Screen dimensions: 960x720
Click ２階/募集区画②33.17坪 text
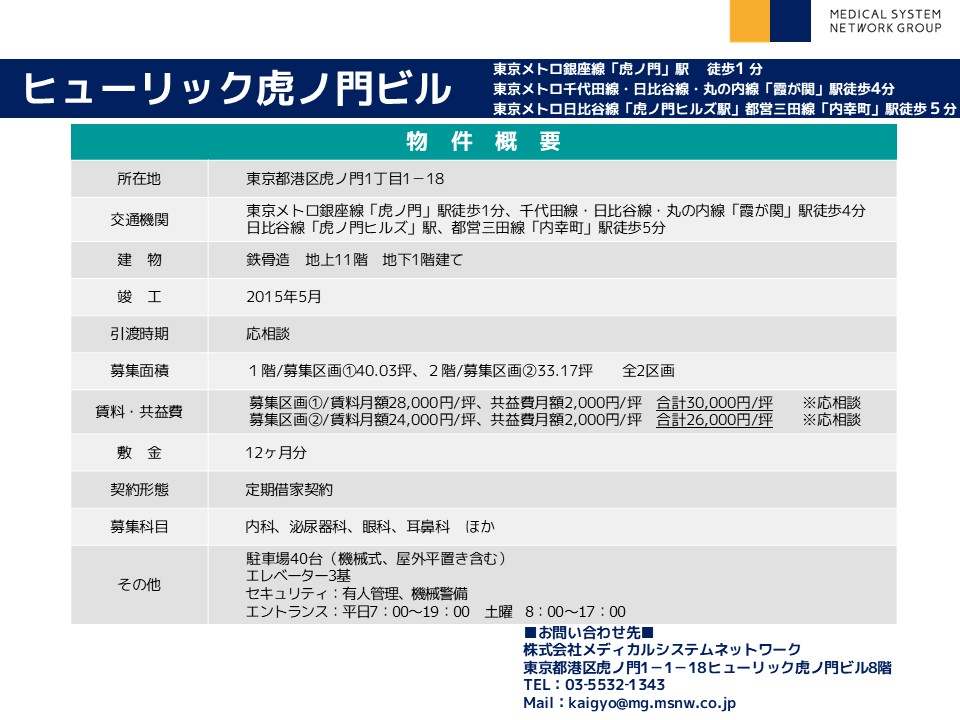[511, 371]
